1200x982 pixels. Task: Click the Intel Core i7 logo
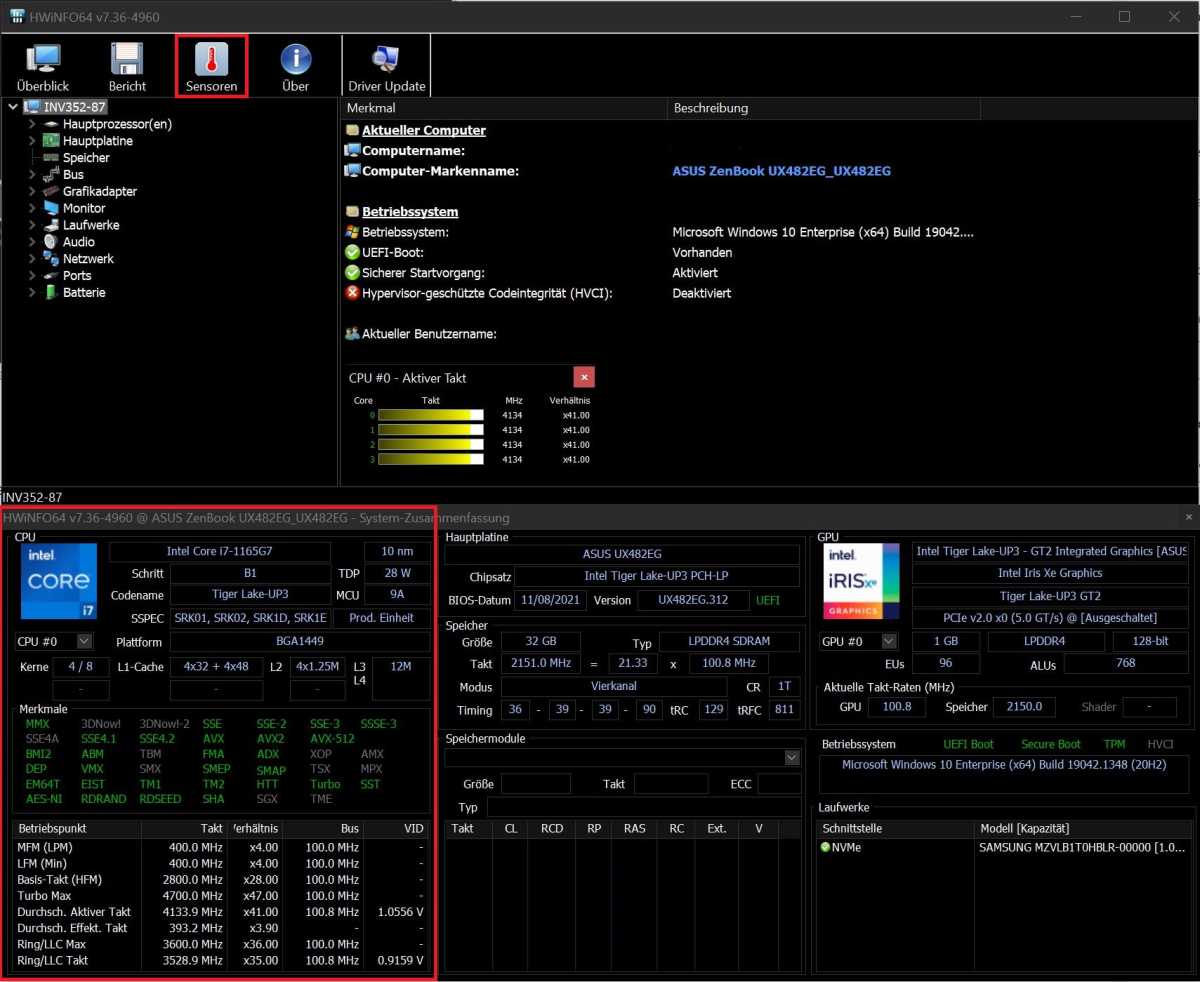[x=59, y=582]
